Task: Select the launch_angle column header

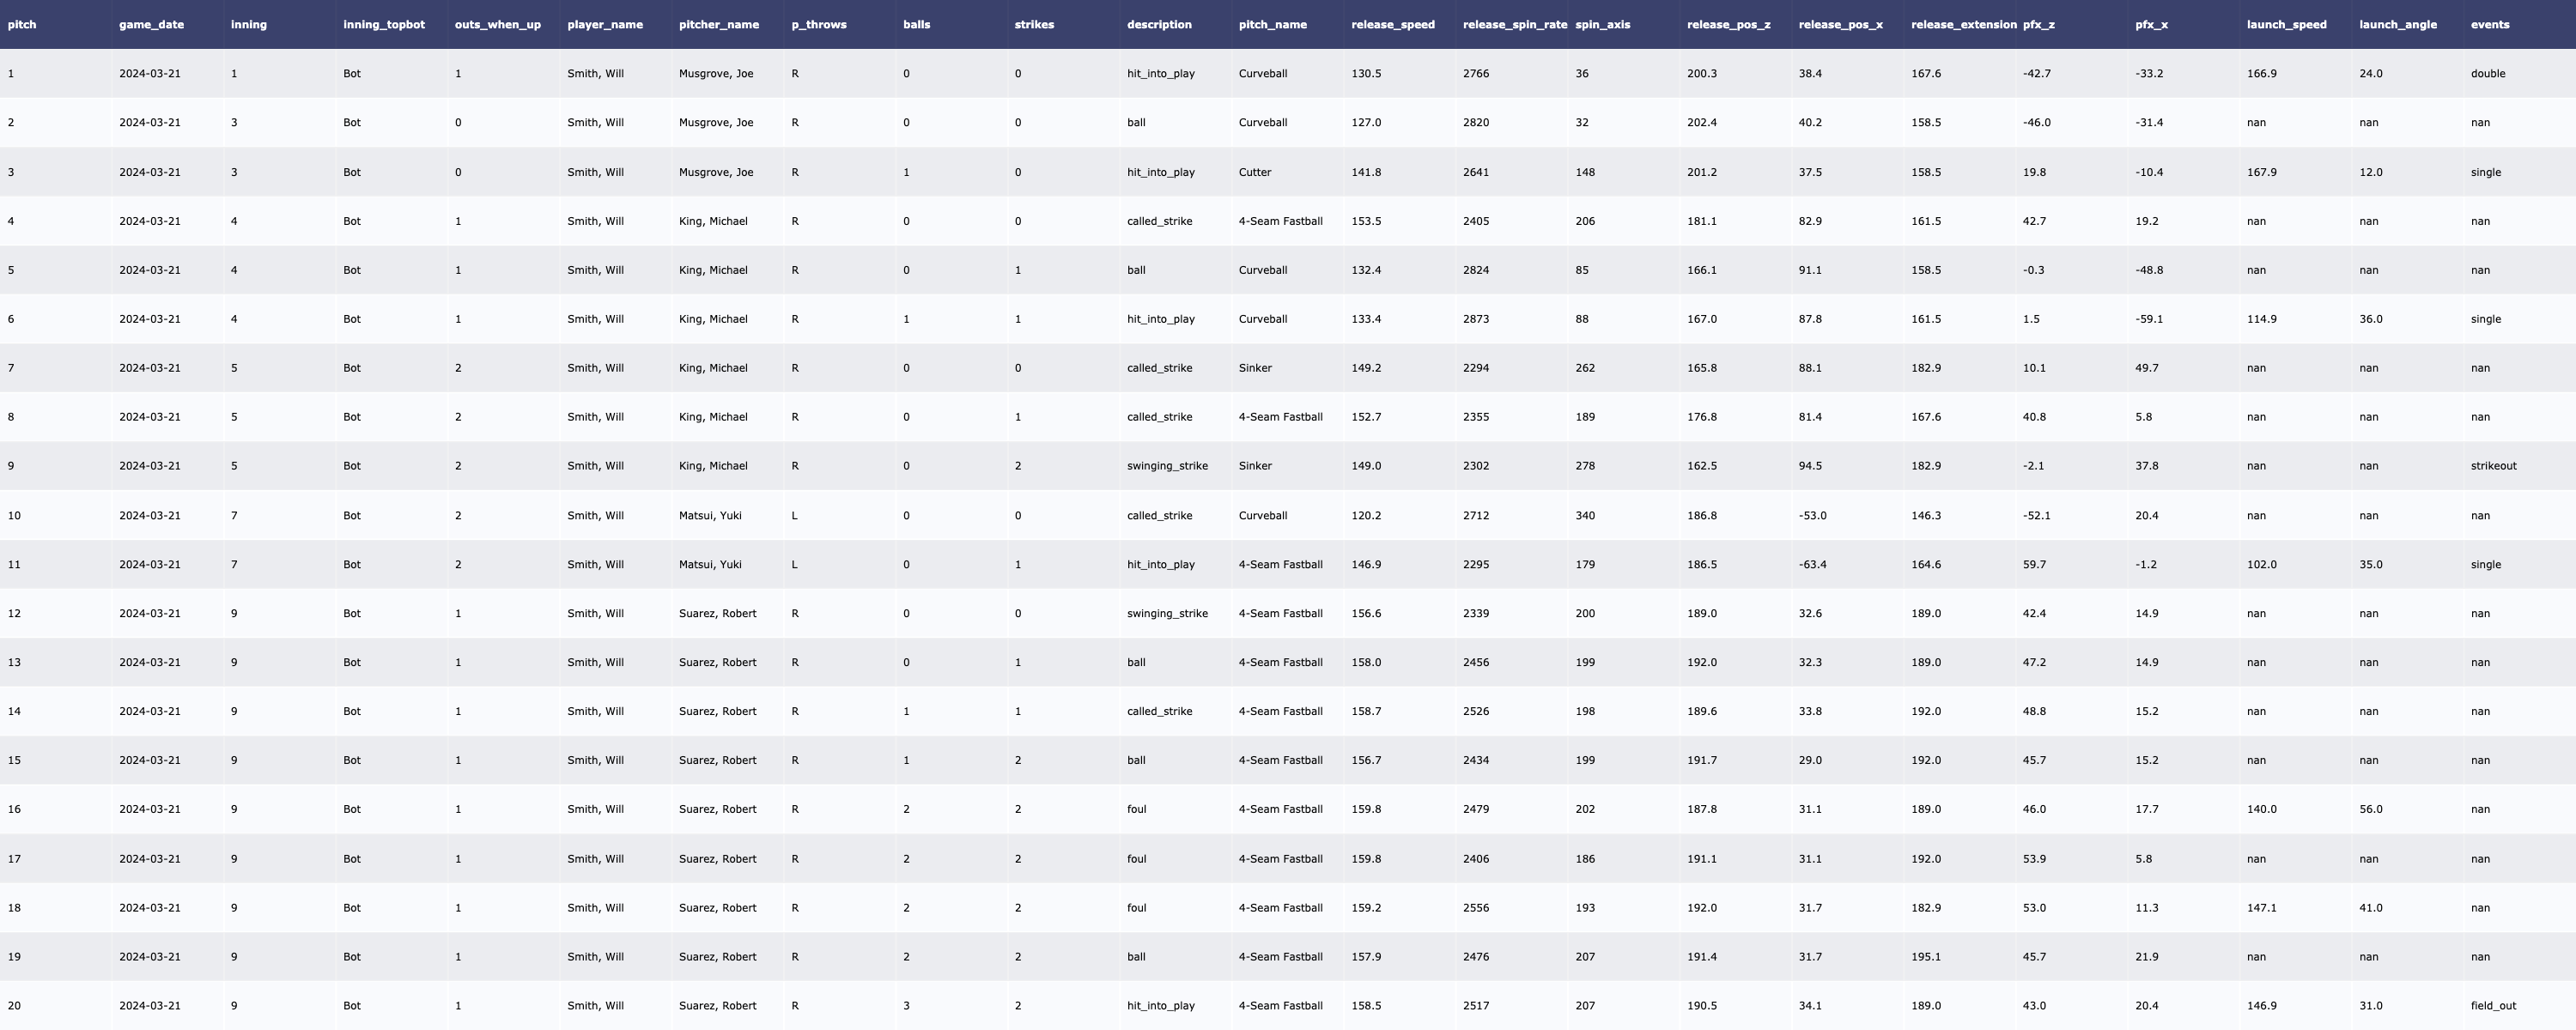Action: [2397, 24]
